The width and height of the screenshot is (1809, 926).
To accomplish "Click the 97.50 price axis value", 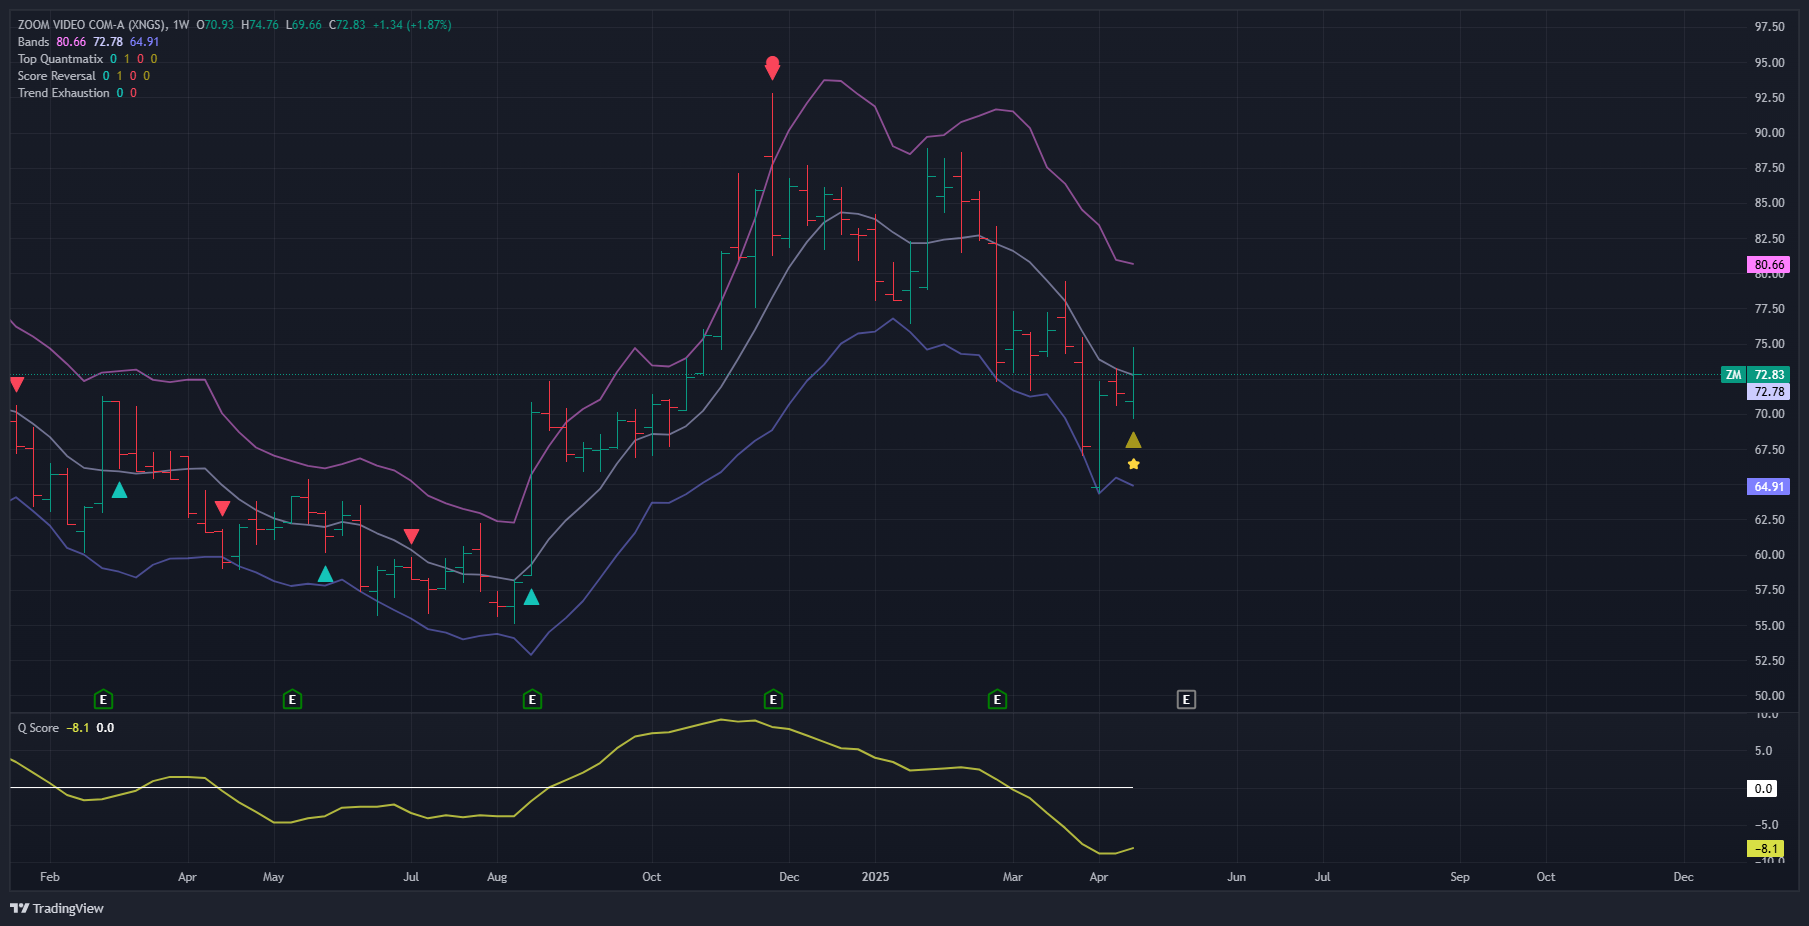I will coord(1769,27).
